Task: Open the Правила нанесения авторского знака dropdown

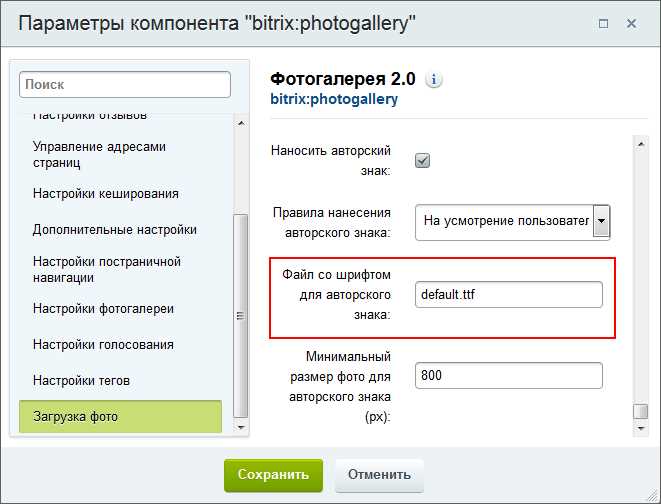Action: coord(513,222)
